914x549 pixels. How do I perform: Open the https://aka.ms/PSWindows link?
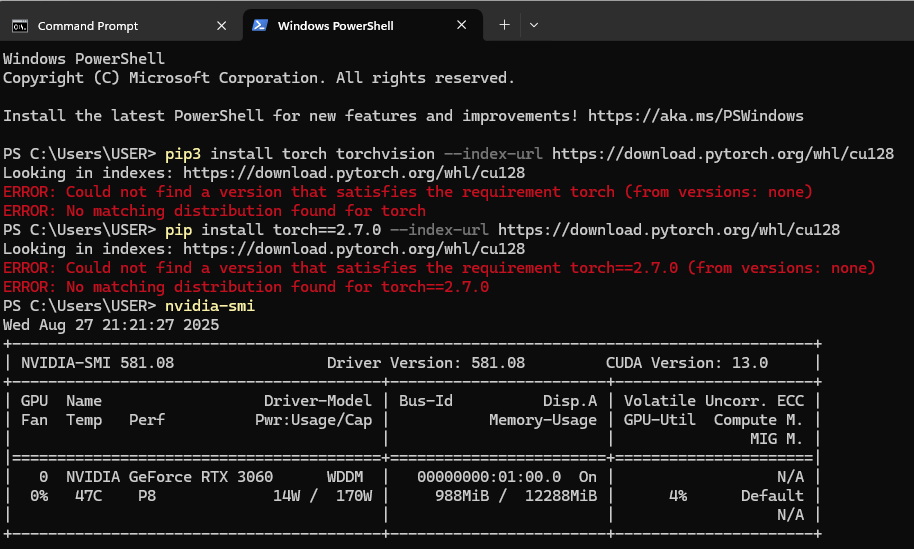695,116
